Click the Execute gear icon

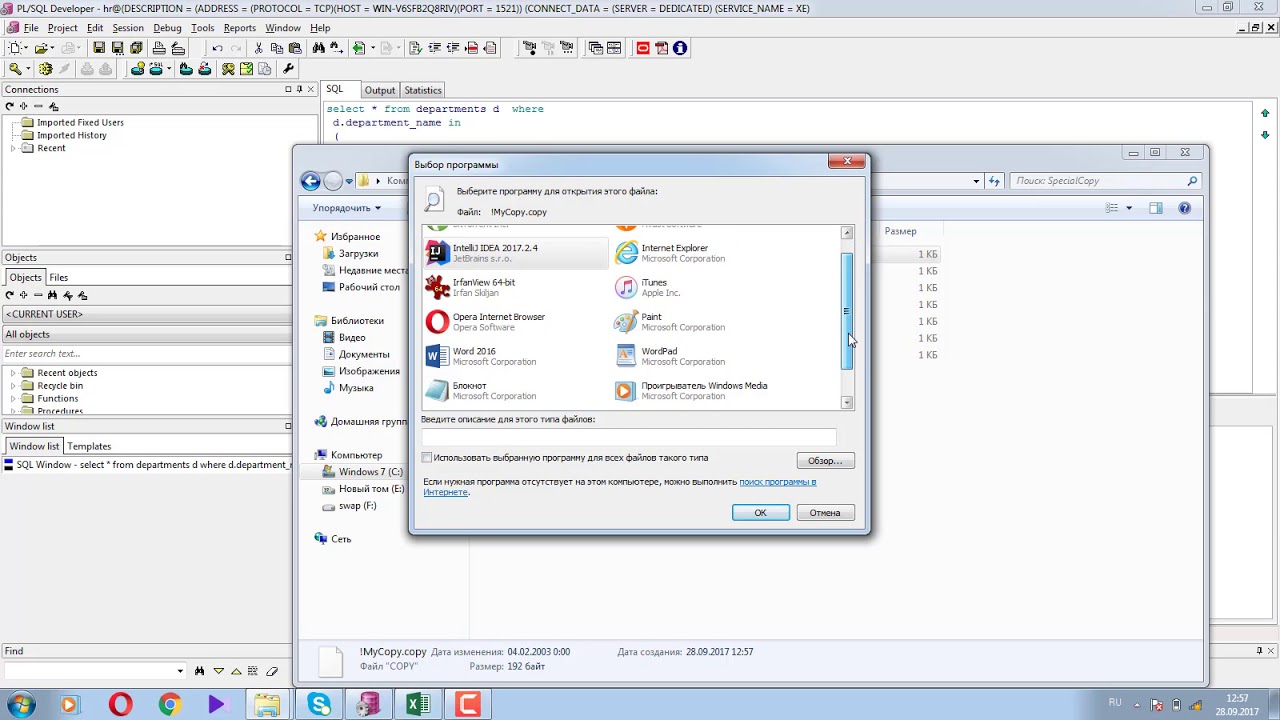[x=45, y=69]
